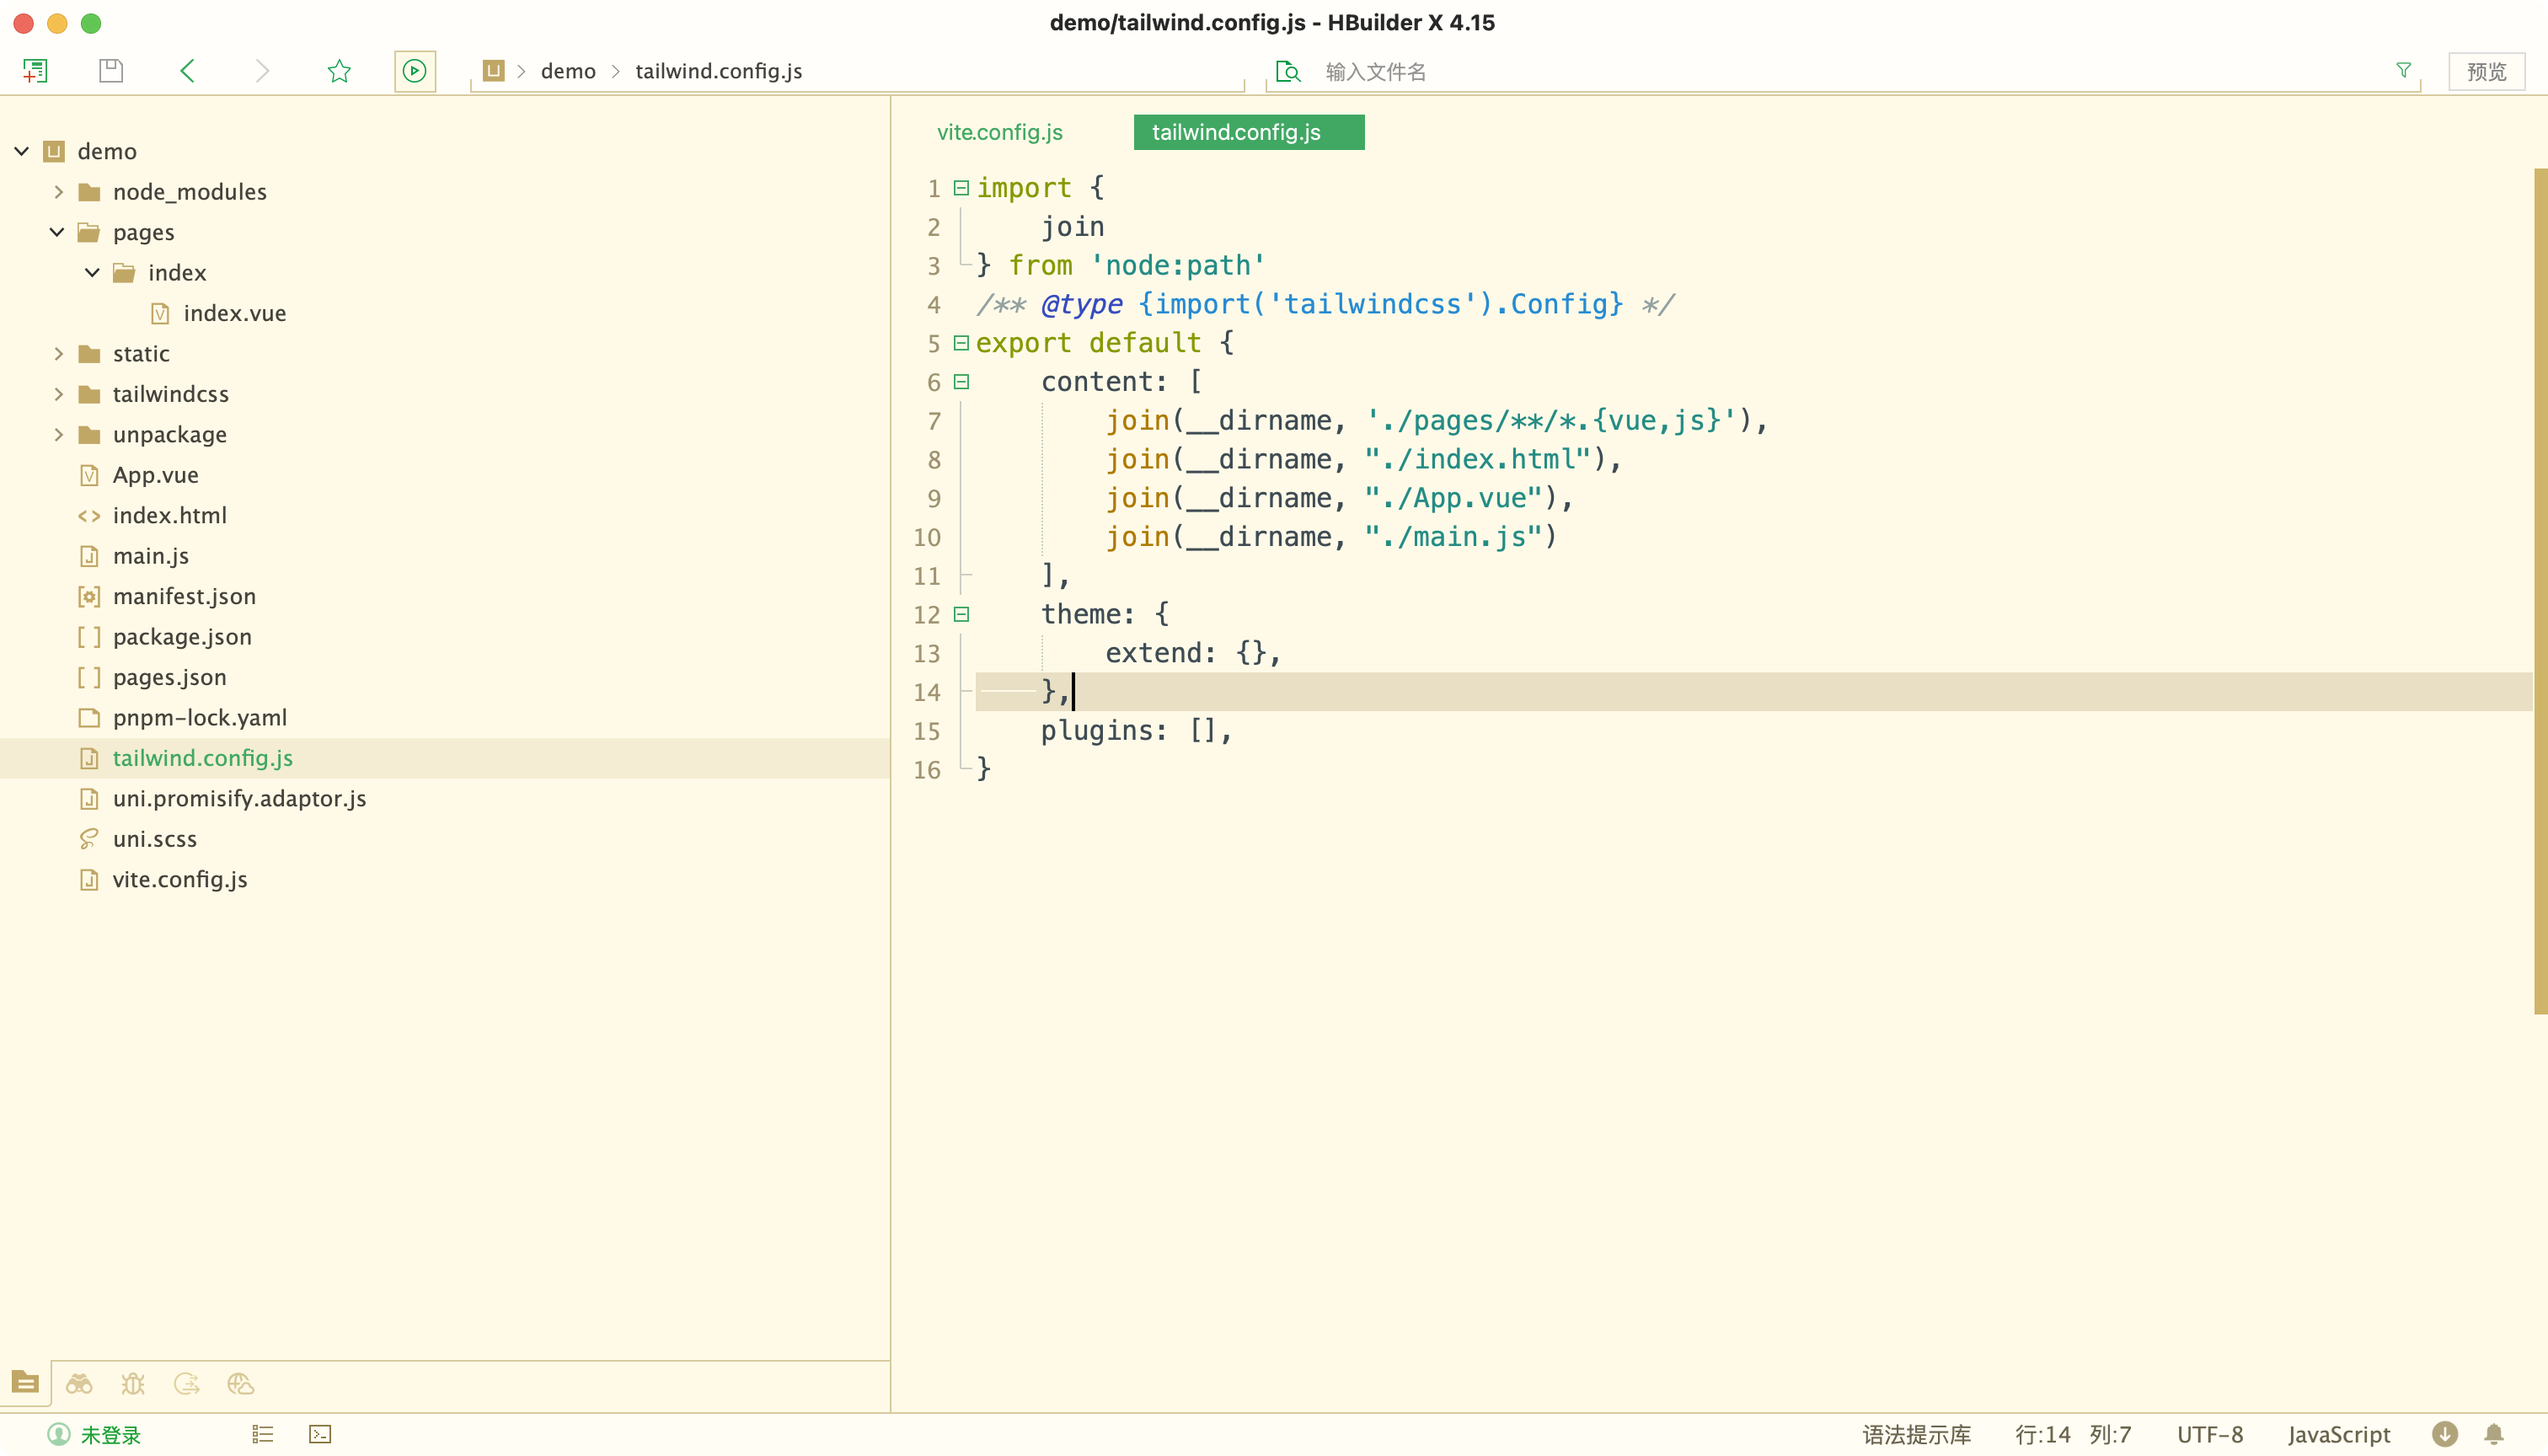
Task: Click the demo breadcrumb segment
Action: [568, 71]
